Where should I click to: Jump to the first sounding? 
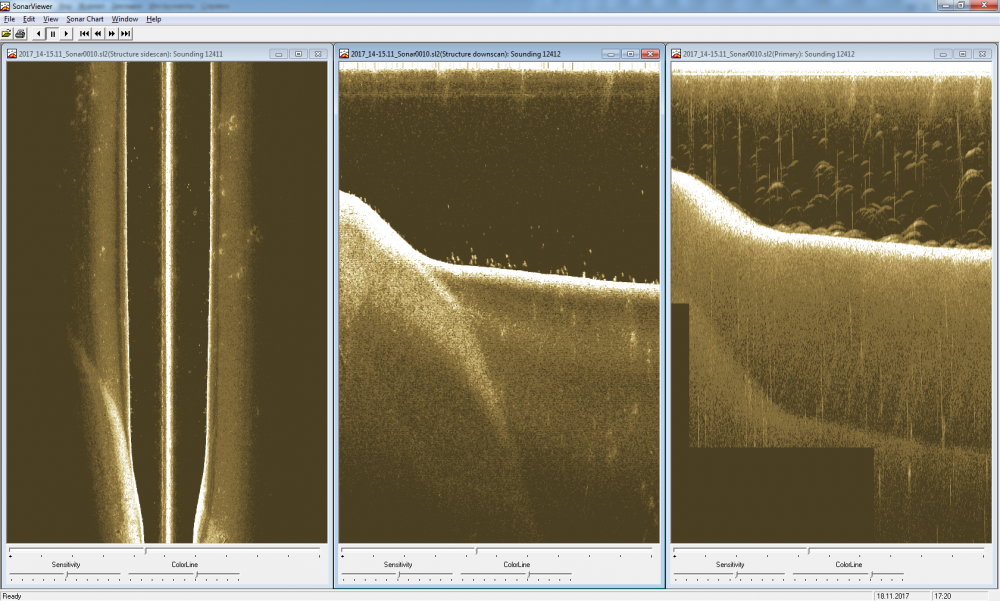coord(85,33)
